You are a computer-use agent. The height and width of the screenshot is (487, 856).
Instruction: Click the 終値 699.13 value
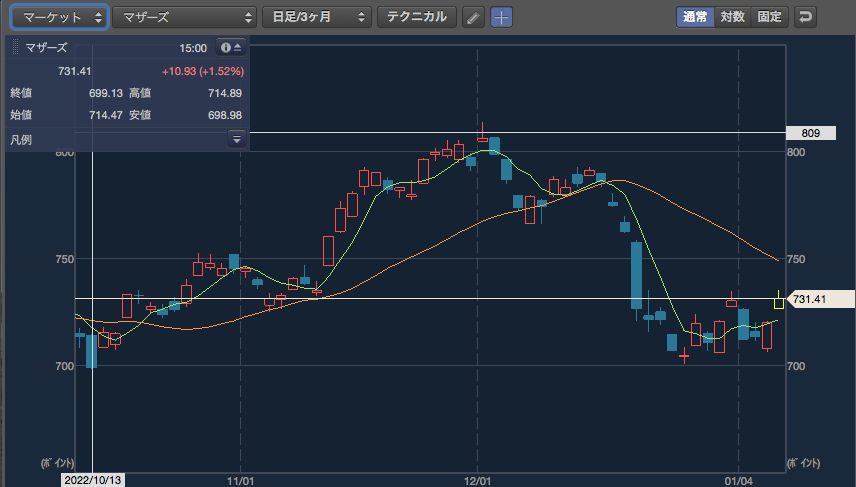pos(106,93)
